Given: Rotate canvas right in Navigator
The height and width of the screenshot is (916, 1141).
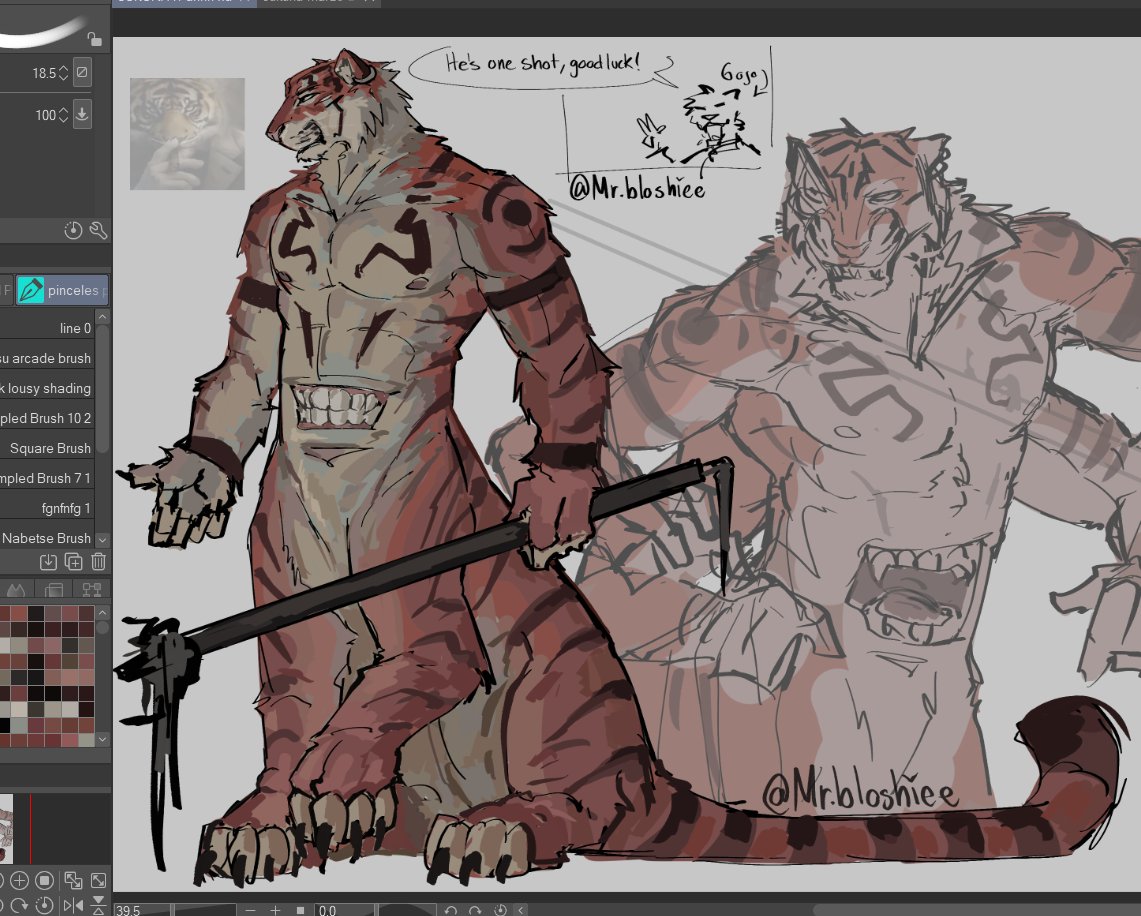Looking at the screenshot, I should [20, 906].
